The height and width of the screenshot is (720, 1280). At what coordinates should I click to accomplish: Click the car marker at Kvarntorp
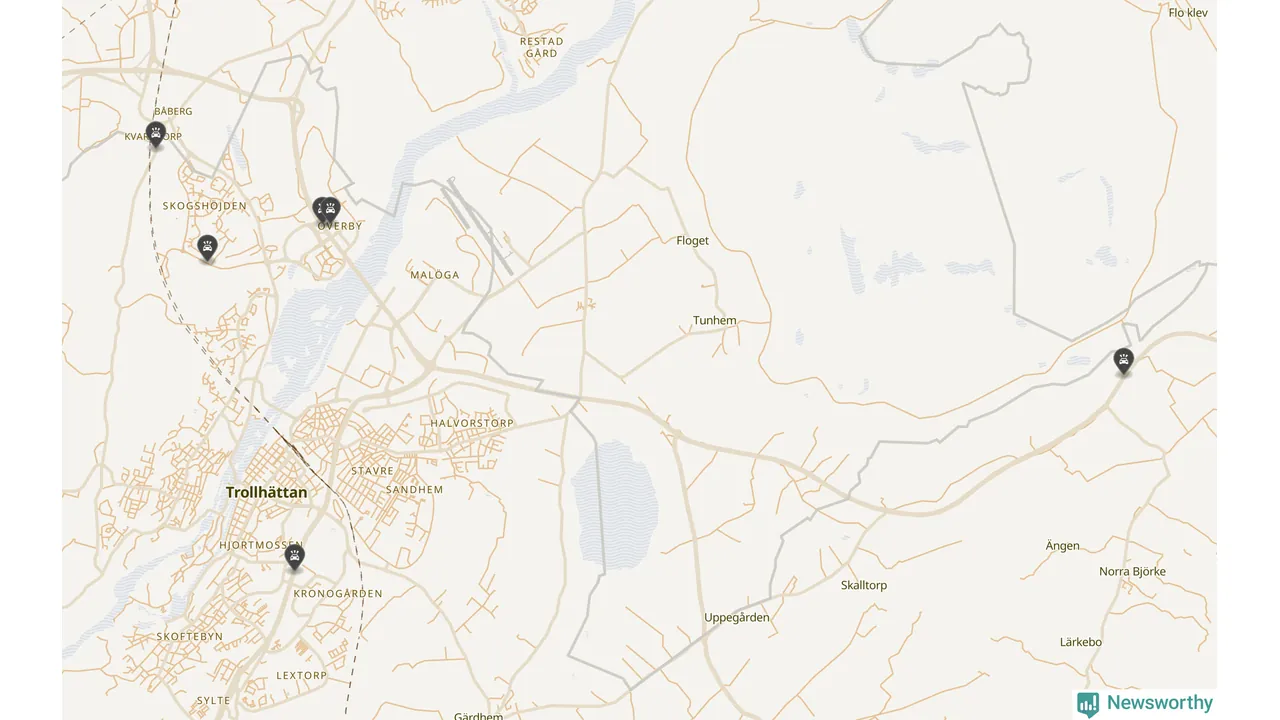point(155,134)
